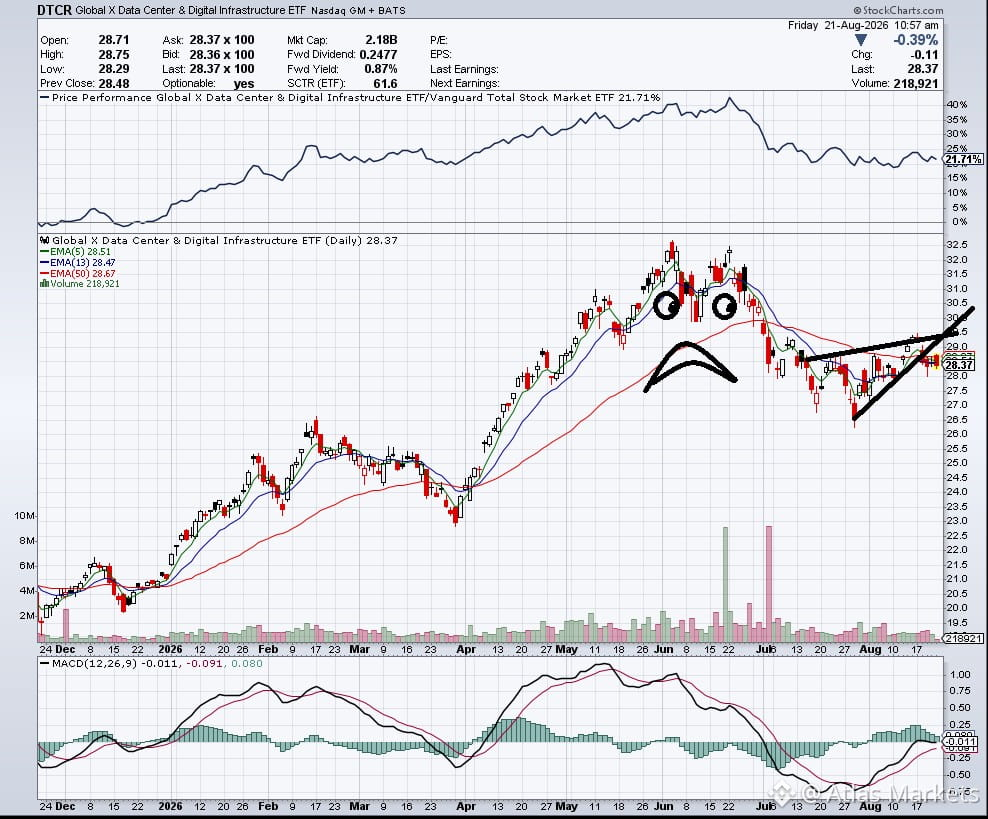Click the 32.5 price axis label

tap(956, 244)
